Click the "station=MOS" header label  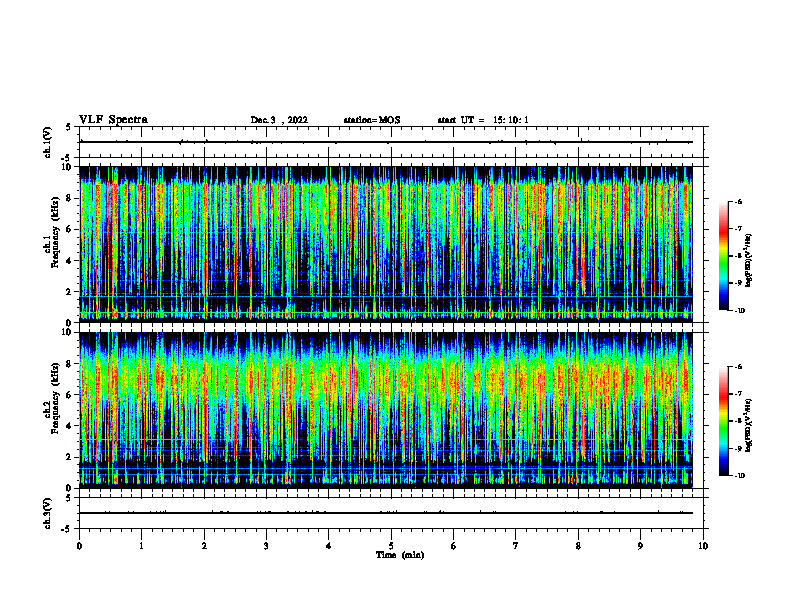coord(372,120)
